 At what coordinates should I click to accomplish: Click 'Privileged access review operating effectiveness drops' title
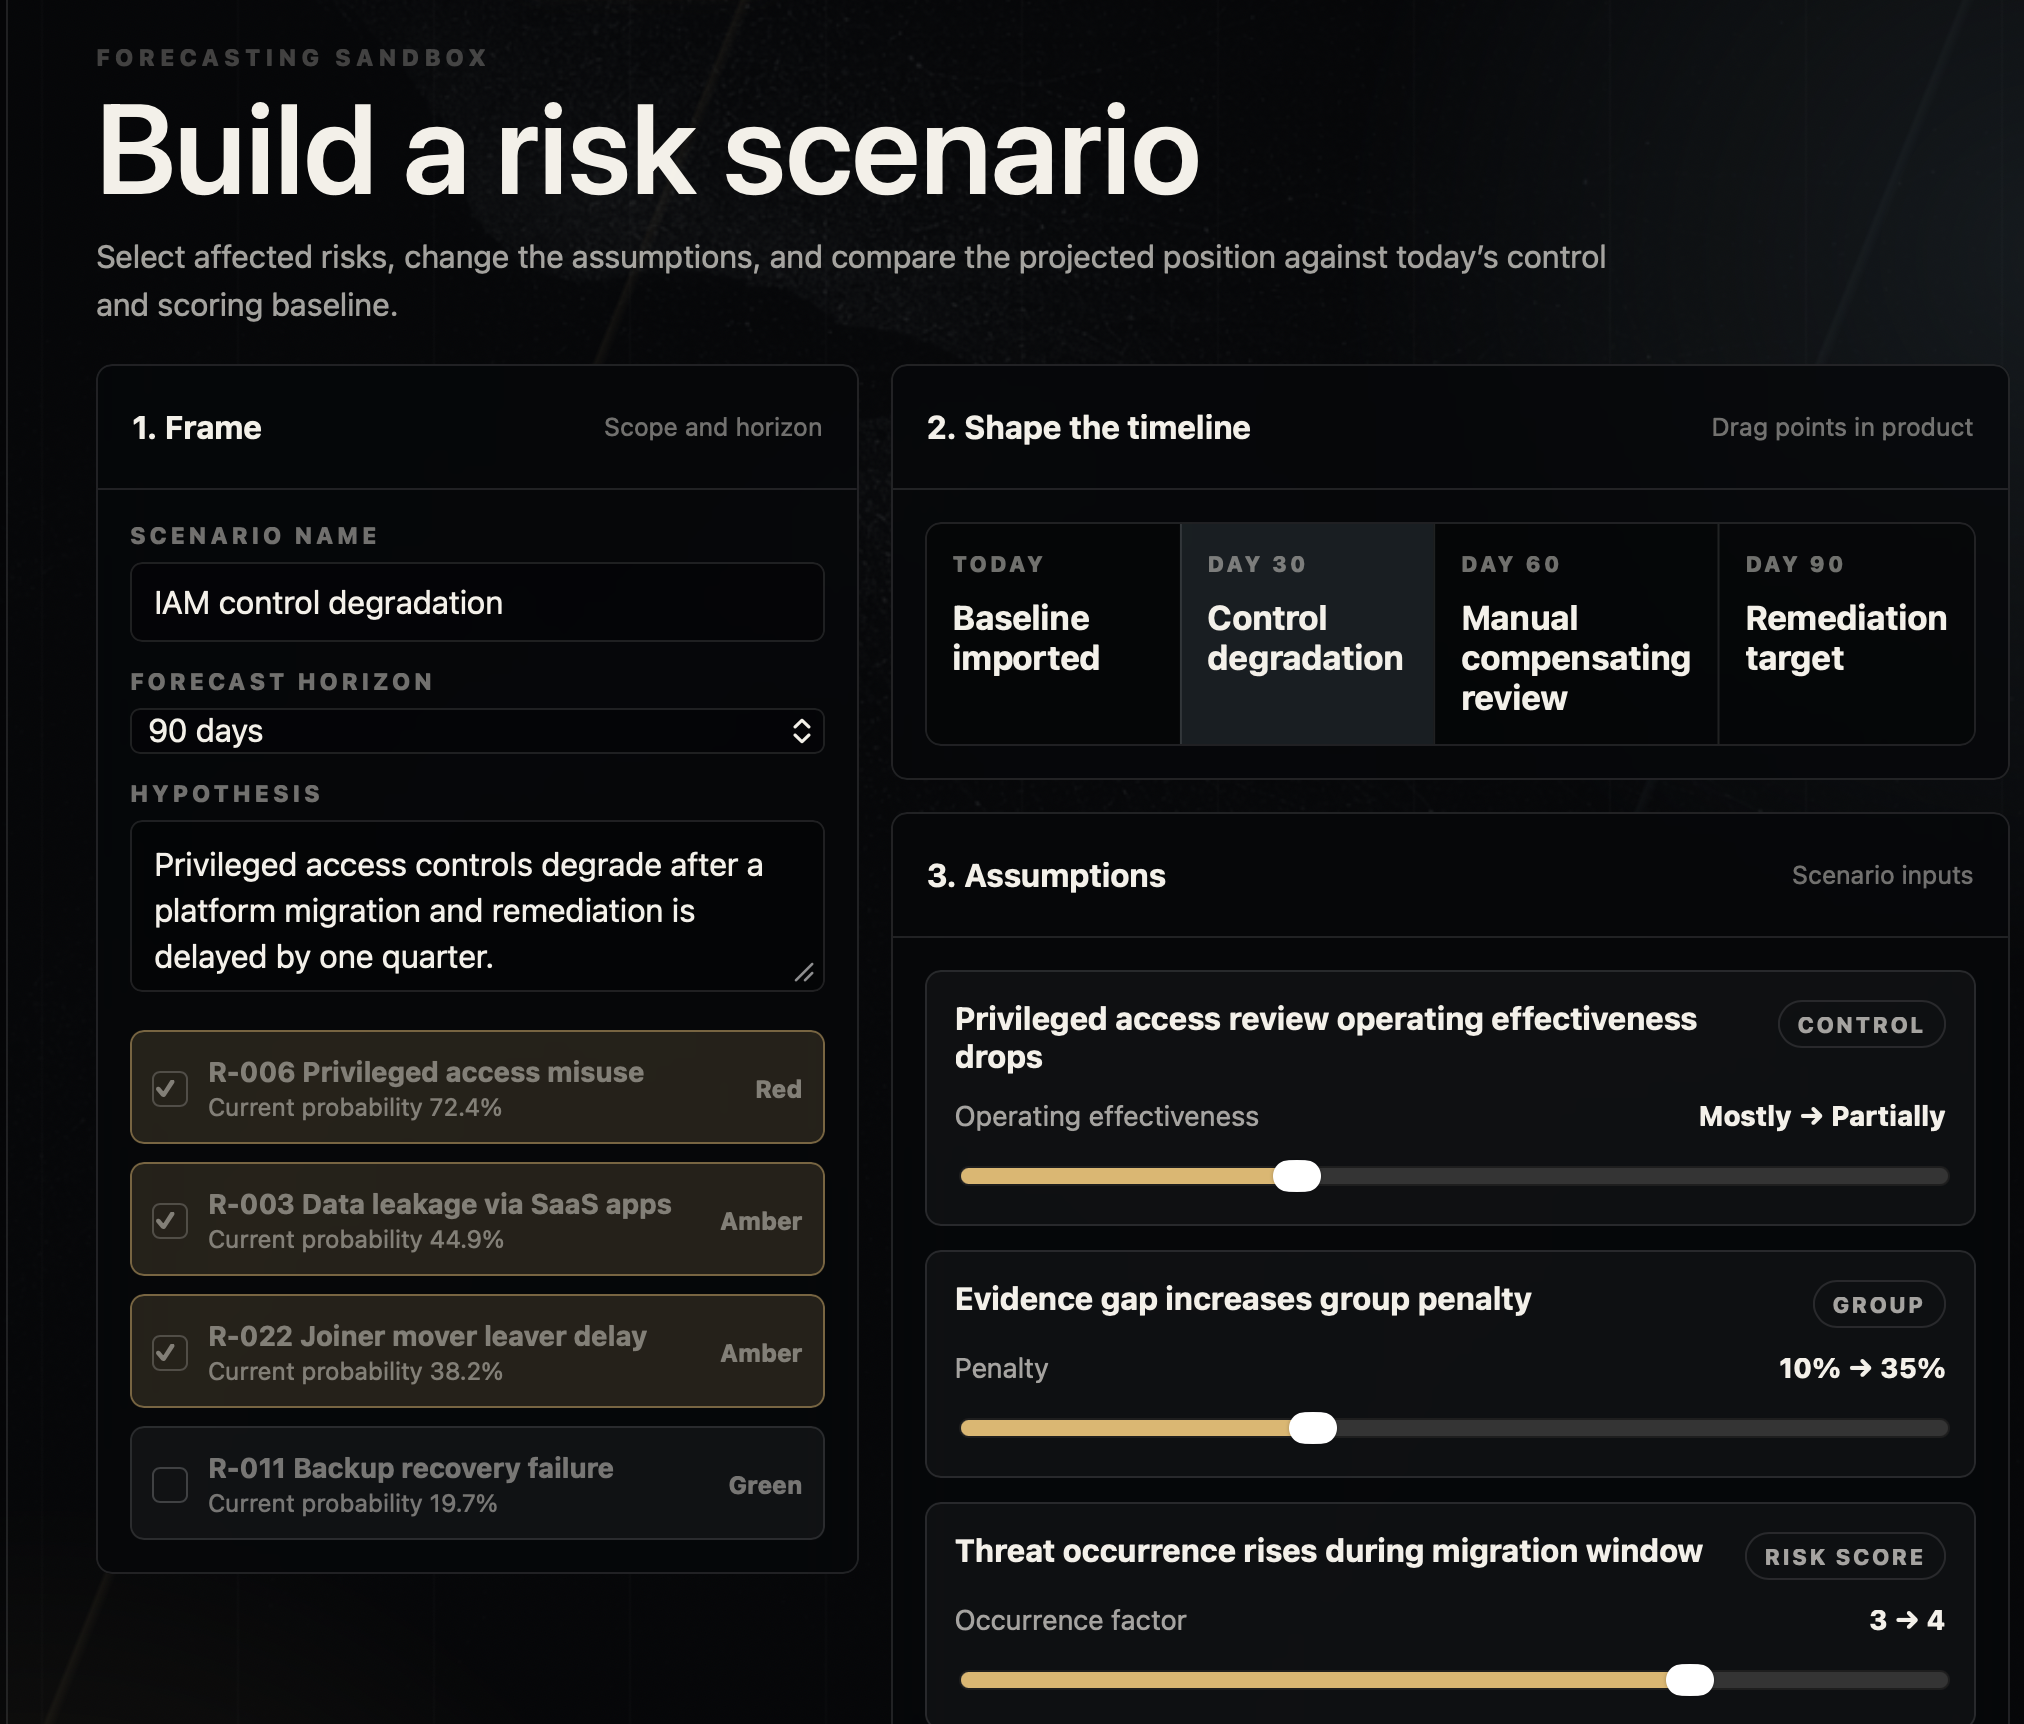1326,1037
